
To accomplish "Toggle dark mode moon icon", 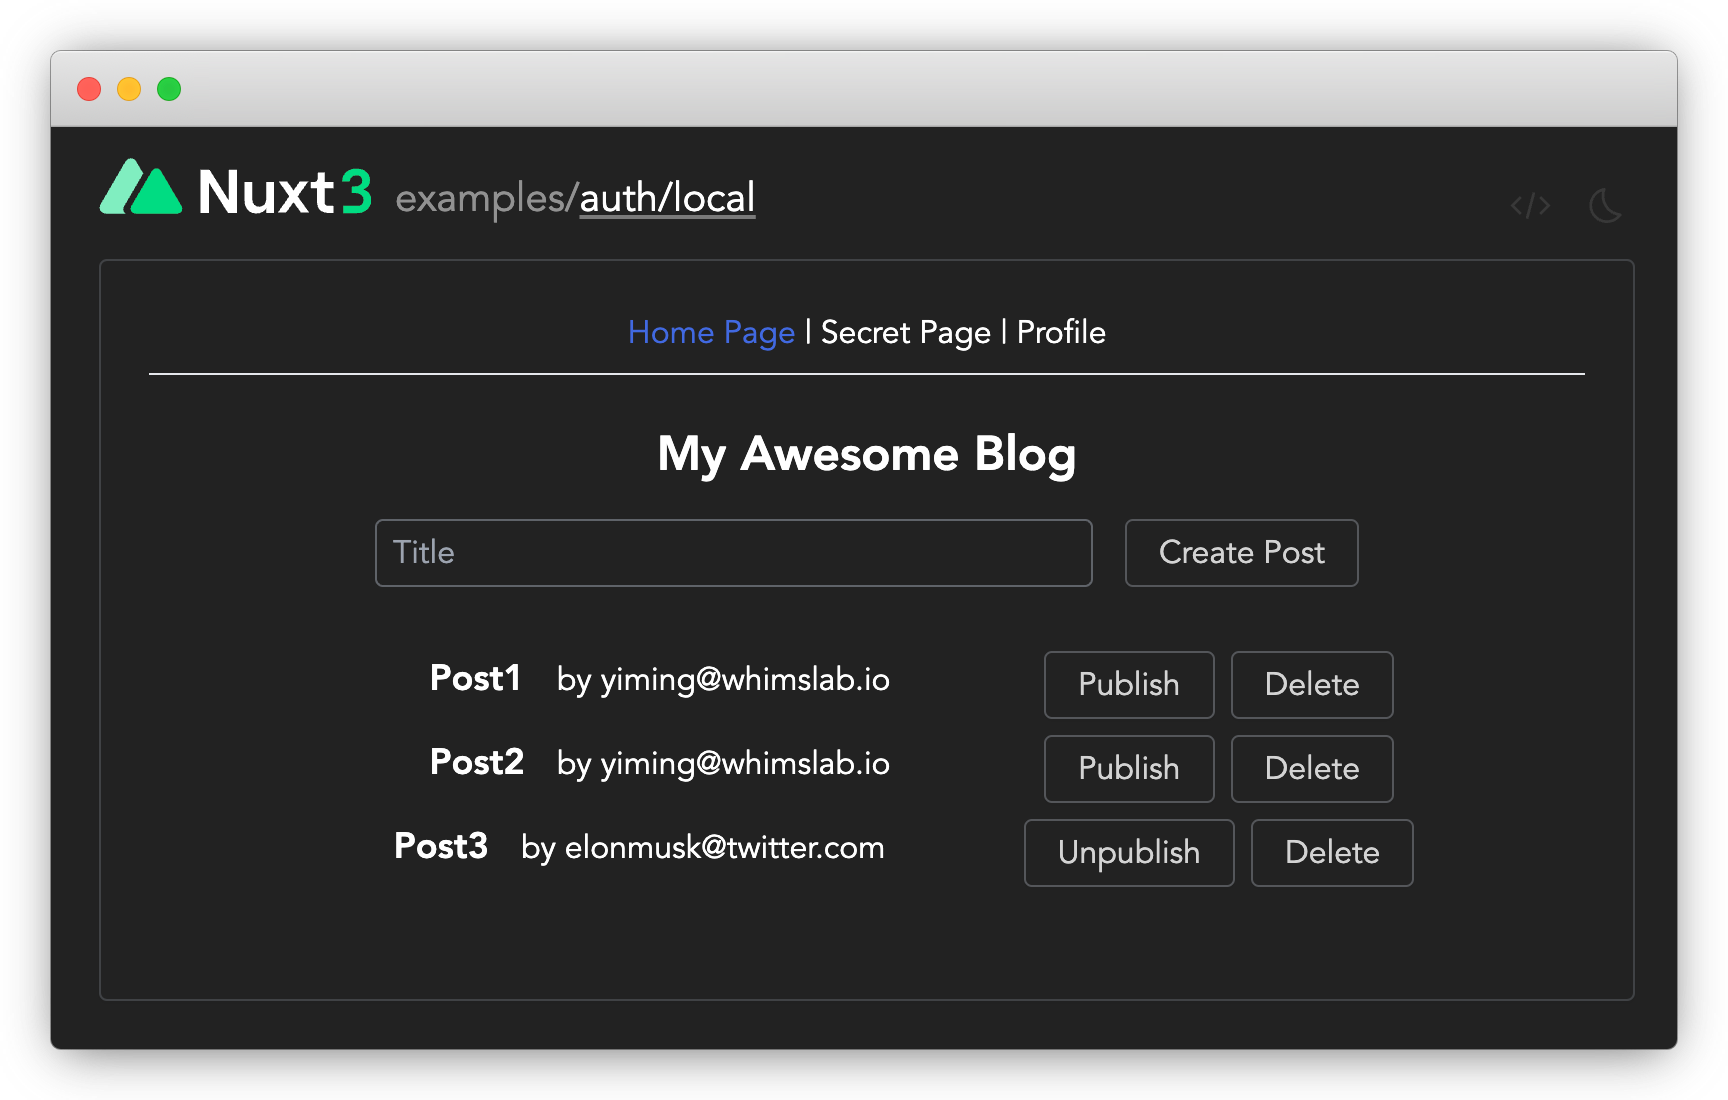I will (x=1605, y=206).
